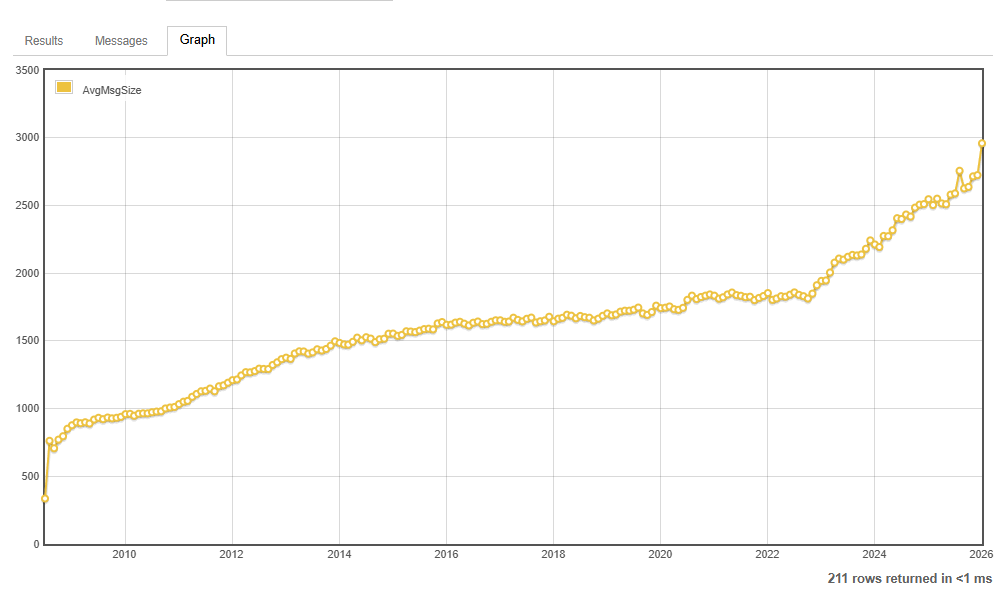Click the 2018 x-axis label
The image size is (1008, 596).
click(553, 554)
